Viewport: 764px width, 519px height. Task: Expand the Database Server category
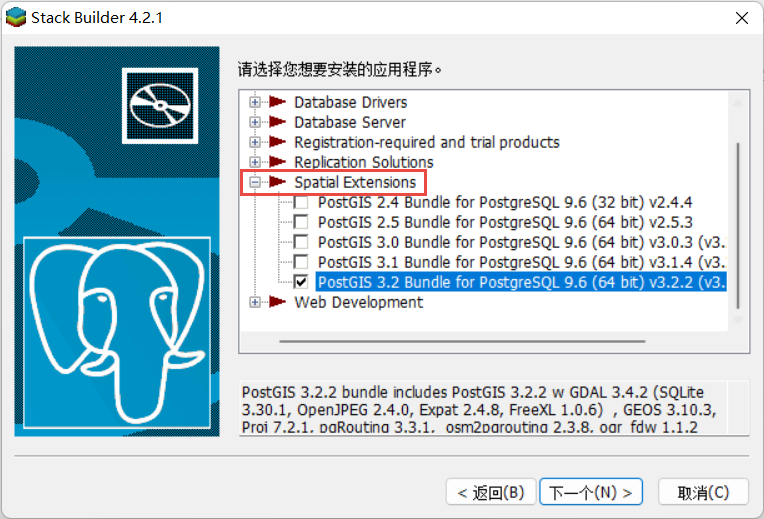point(255,122)
